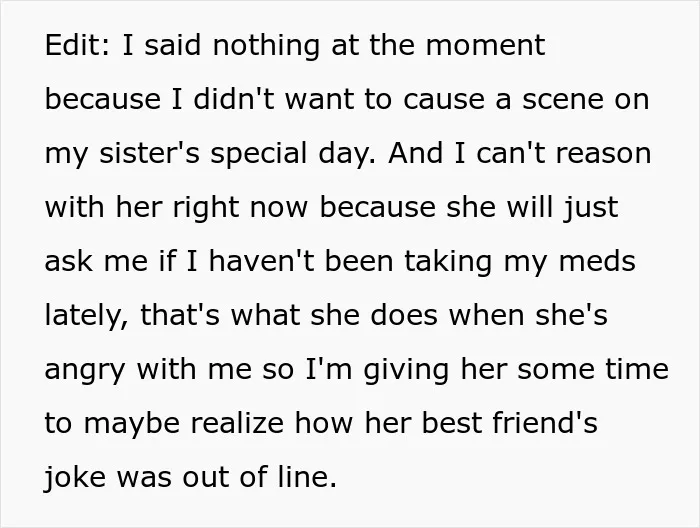Click the phrase "right now" in fourth line
Image resolution: width=700 pixels, height=528 pixels.
click(x=240, y=209)
